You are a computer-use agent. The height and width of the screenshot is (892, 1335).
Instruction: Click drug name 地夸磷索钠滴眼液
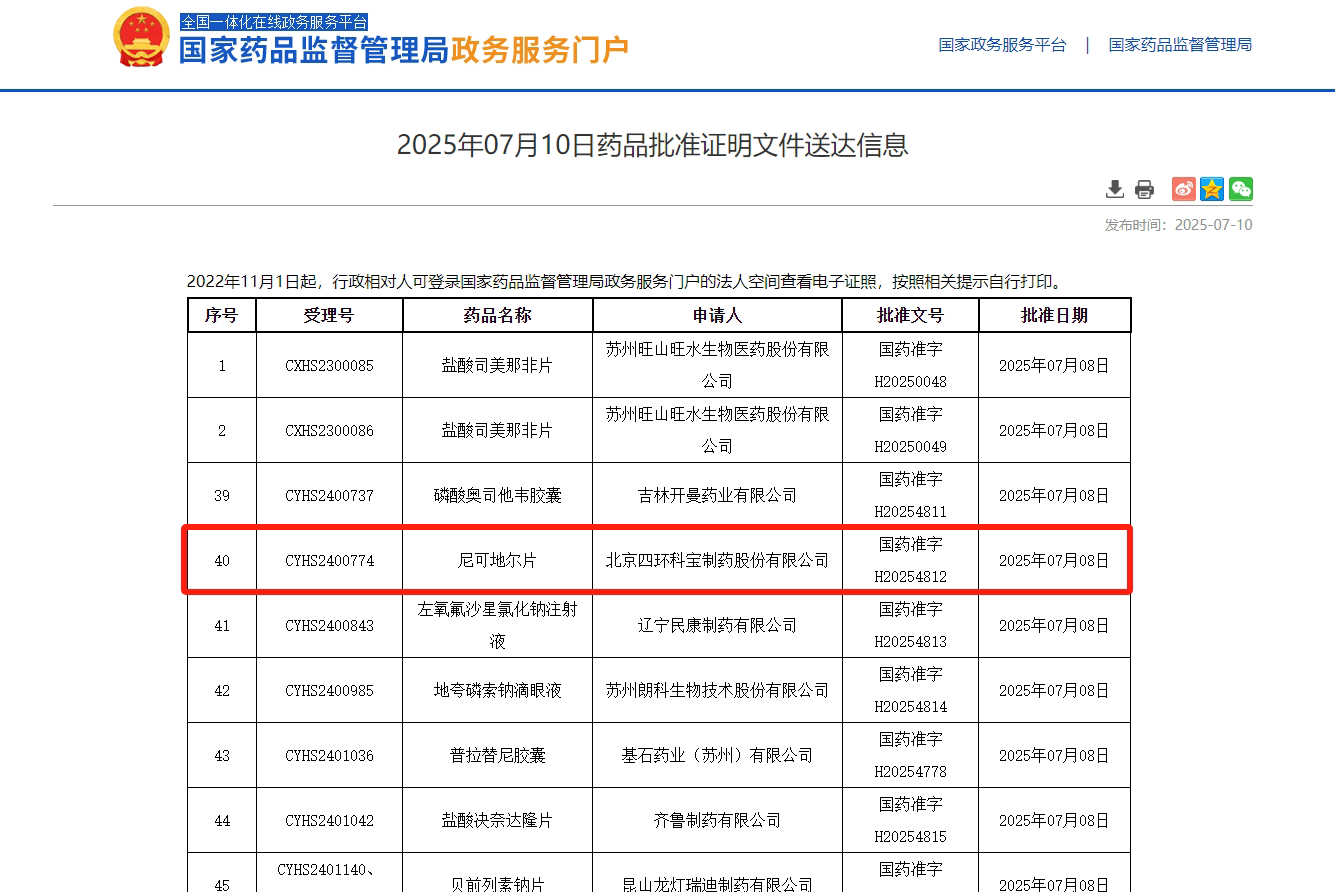point(497,691)
